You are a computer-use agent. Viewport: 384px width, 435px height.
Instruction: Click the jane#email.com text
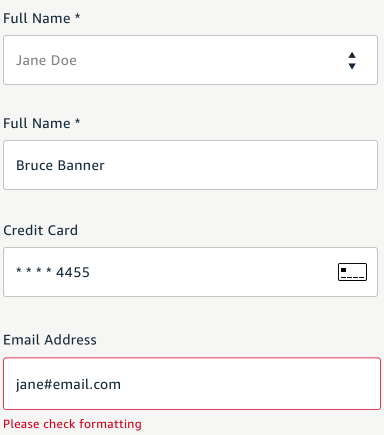point(68,385)
